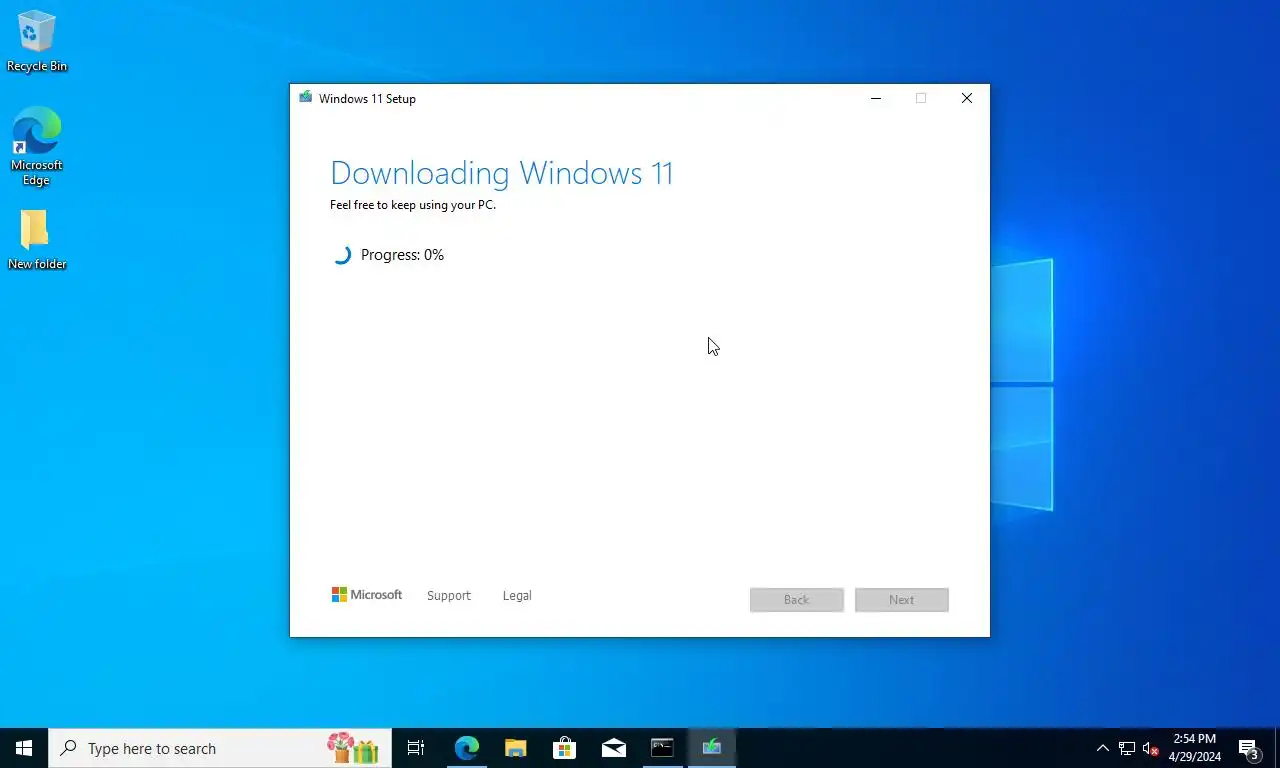This screenshot has width=1280, height=768.
Task: Click the Windows 11 Setup taskbar item
Action: pyautogui.click(x=712, y=748)
